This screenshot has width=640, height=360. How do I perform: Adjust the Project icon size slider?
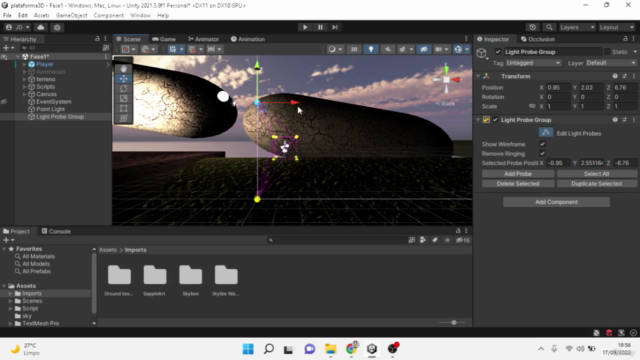pyautogui.click(x=453, y=322)
